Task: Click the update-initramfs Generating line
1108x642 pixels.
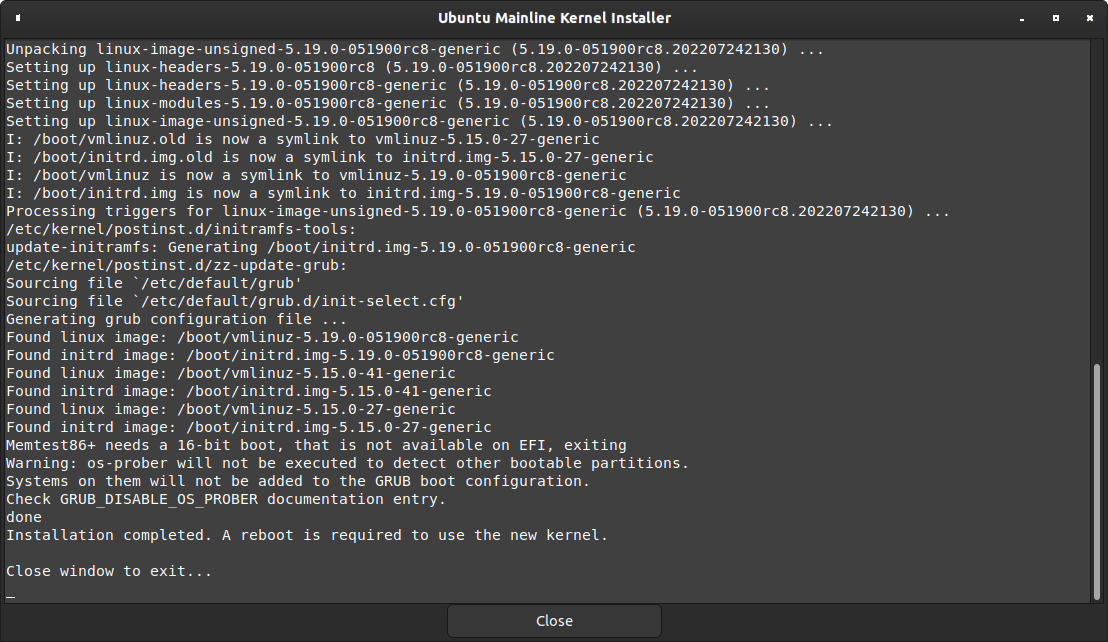Action: pyautogui.click(x=320, y=247)
